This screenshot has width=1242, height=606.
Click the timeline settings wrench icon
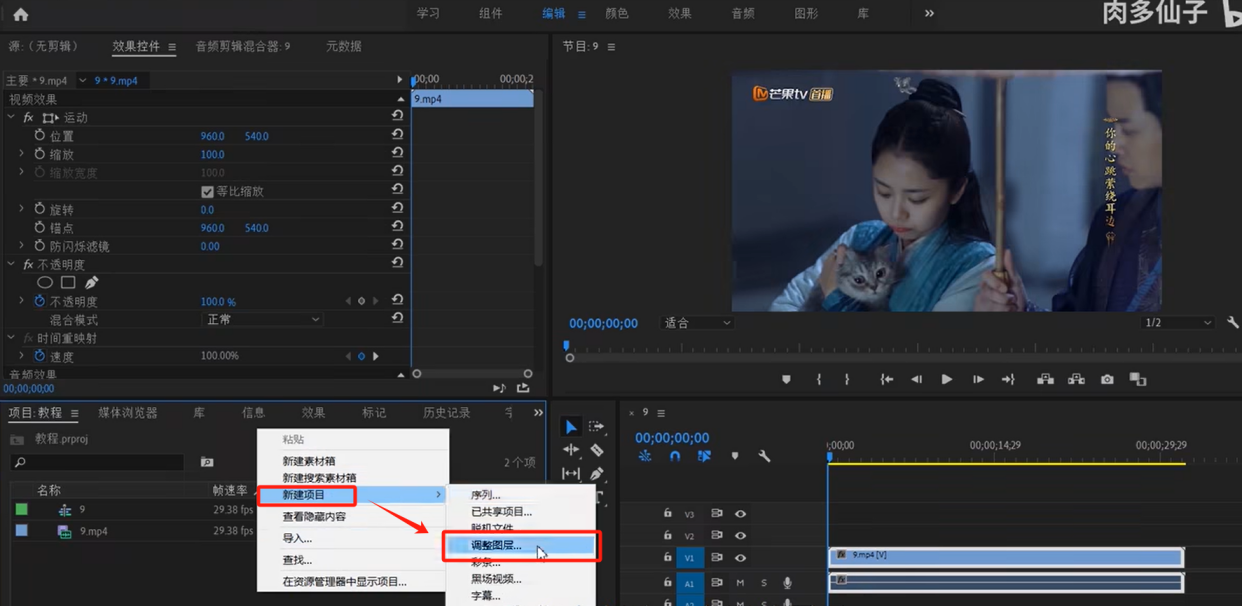point(764,456)
